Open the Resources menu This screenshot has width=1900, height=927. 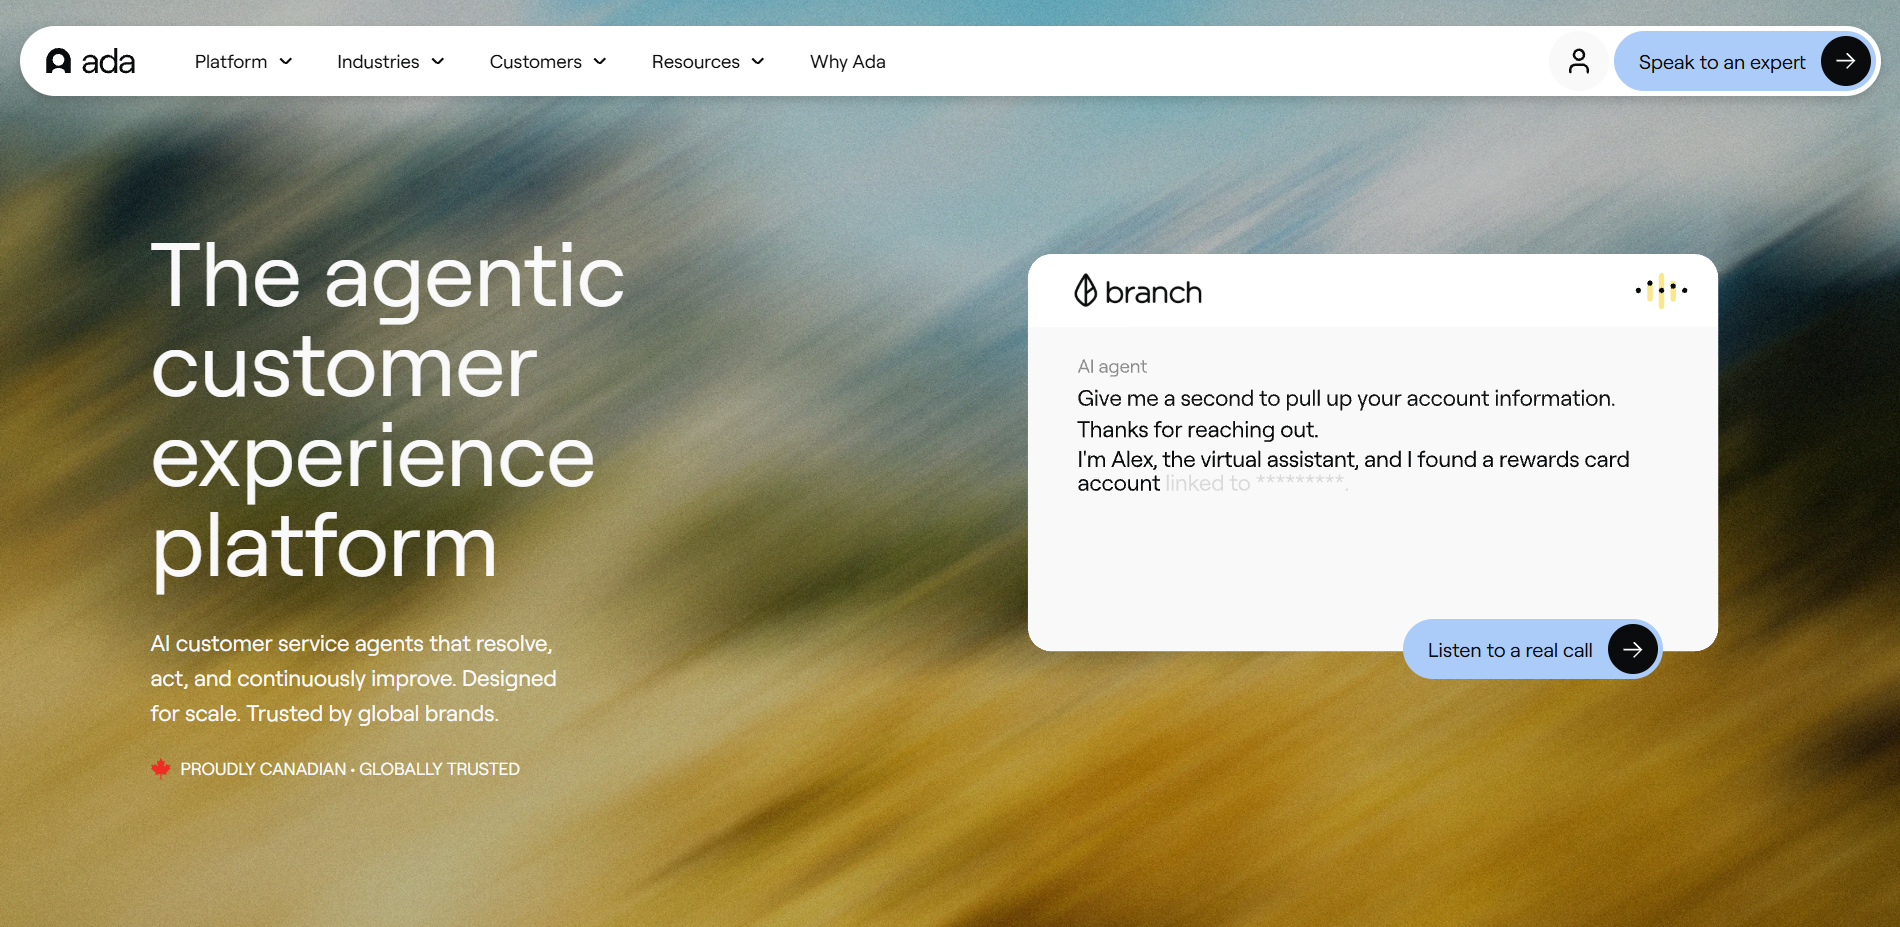click(x=708, y=61)
